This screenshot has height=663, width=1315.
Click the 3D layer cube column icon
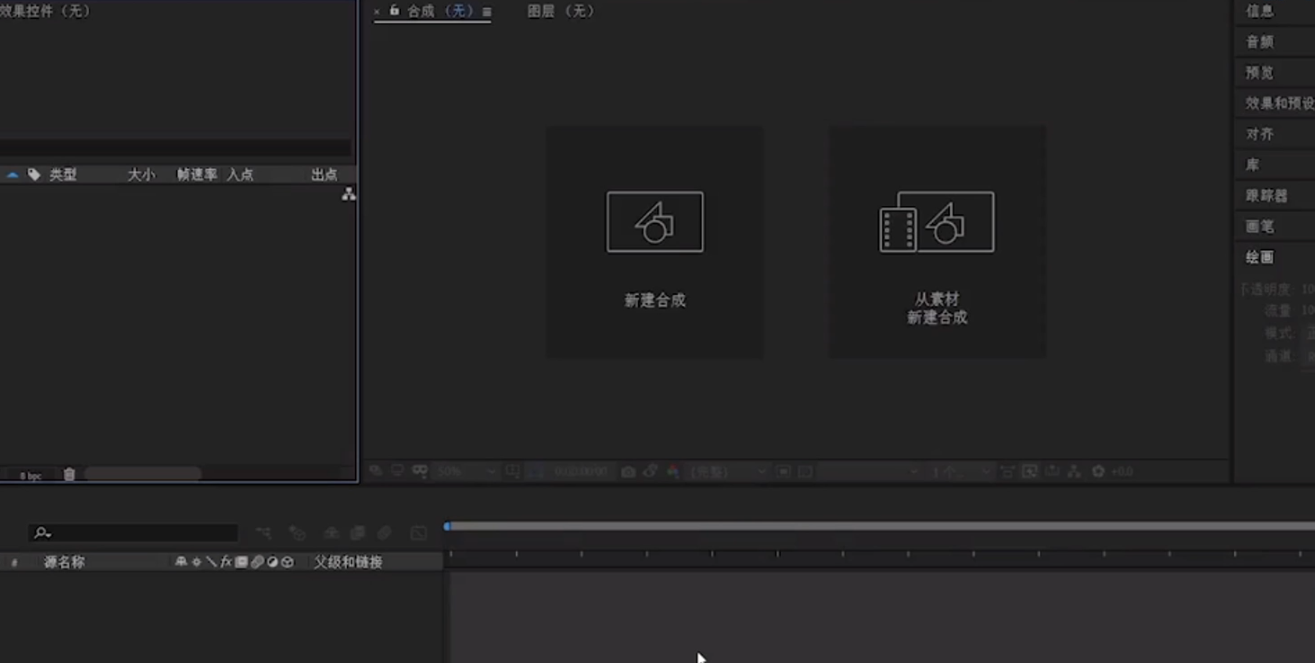point(288,562)
